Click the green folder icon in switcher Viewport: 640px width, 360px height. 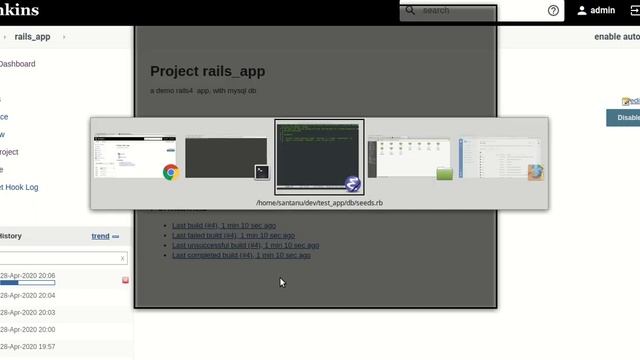[444, 173]
